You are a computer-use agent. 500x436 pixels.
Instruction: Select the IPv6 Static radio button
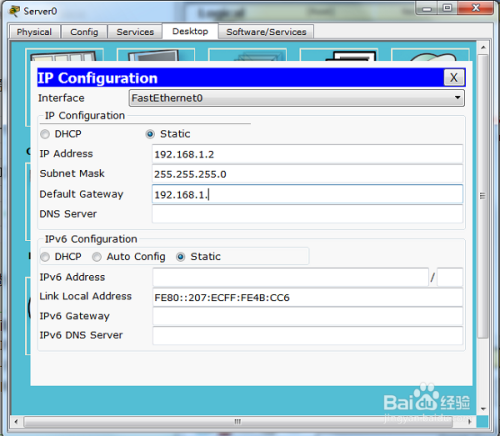tap(181, 257)
